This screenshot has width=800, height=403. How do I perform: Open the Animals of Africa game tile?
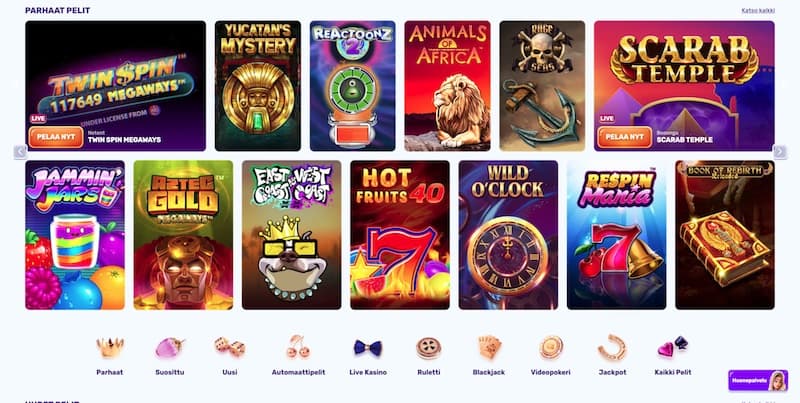pos(447,86)
